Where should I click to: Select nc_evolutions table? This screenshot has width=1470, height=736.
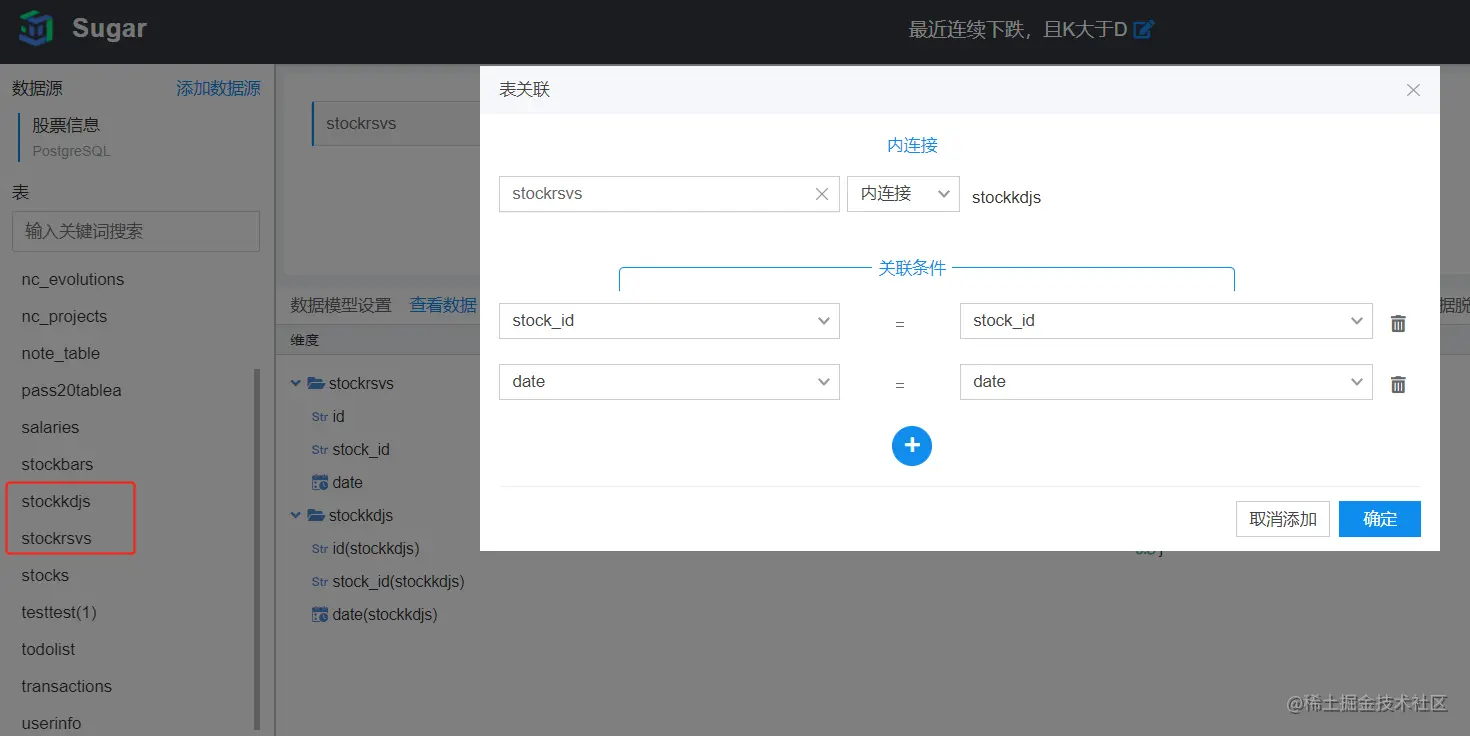tap(73, 280)
